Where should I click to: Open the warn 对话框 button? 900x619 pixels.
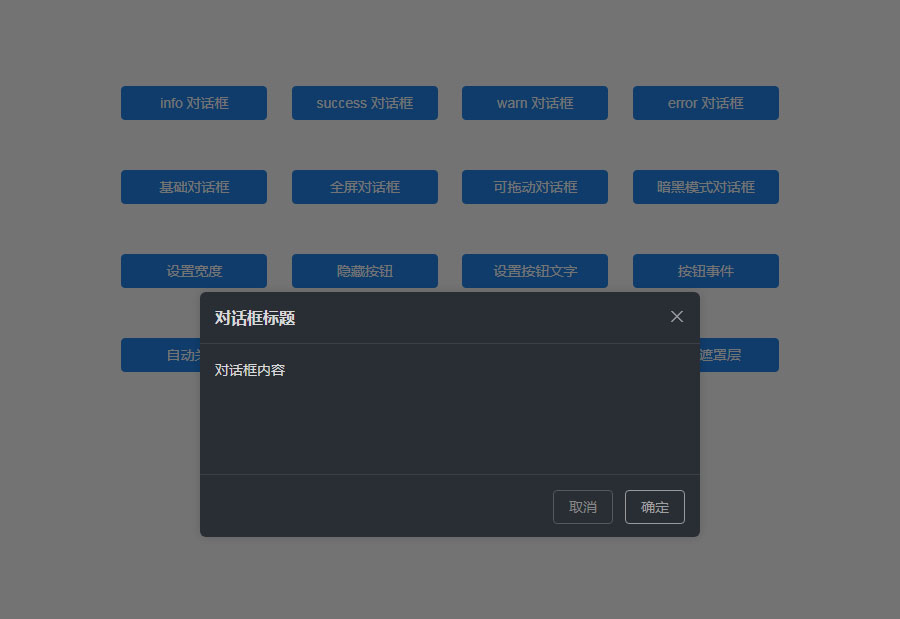click(535, 103)
